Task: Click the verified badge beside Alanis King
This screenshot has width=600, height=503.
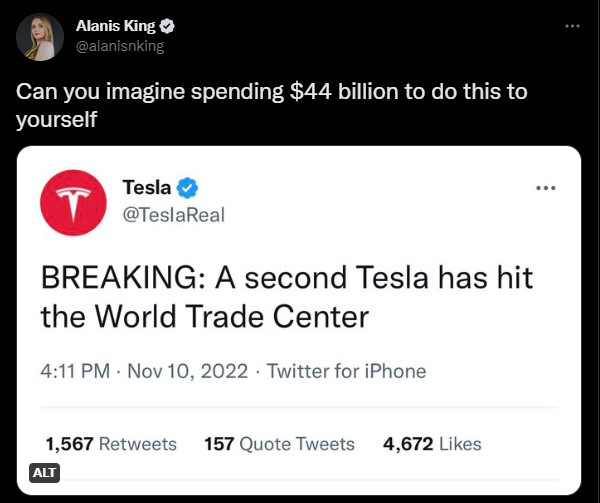Action: [171, 27]
